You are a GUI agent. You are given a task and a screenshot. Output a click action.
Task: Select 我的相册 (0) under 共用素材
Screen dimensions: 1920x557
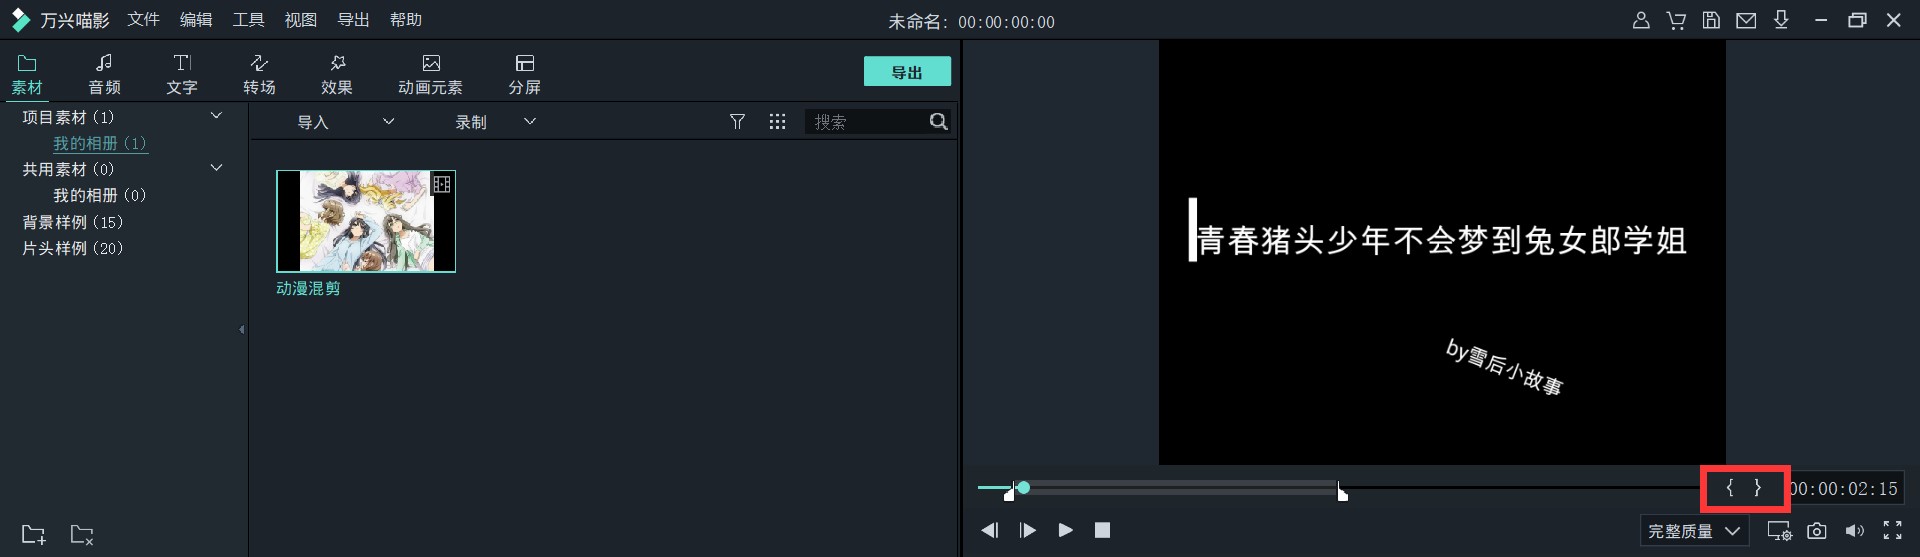tap(100, 195)
